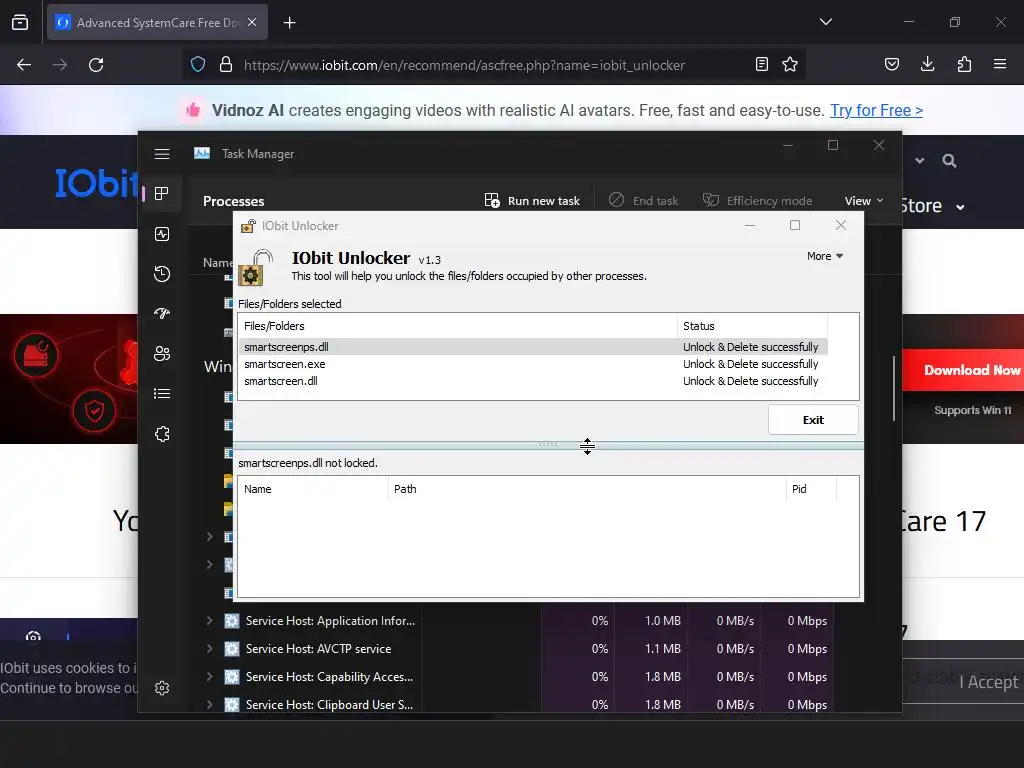Click Run new task in Task Manager

[532, 200]
